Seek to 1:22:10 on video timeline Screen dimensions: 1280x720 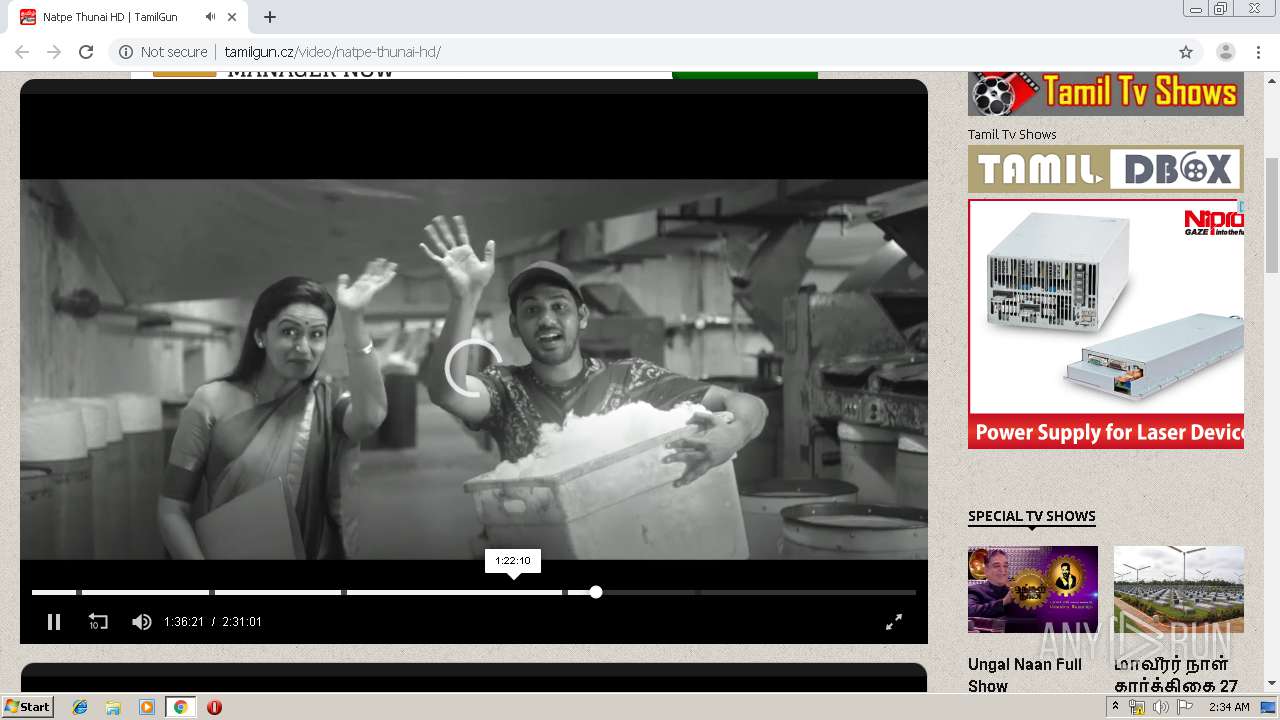[x=513, y=592]
